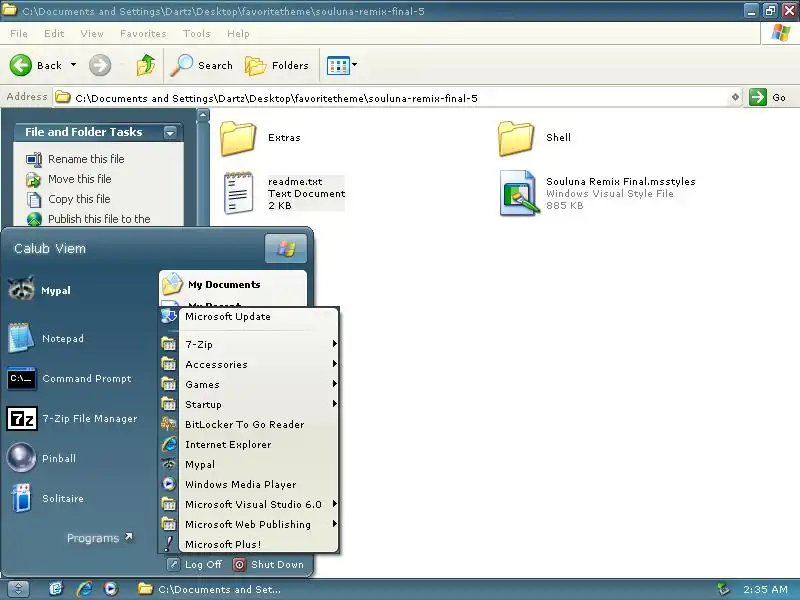Launch Internet Explorer from quick launch
The width and height of the screenshot is (800, 600).
point(84,589)
